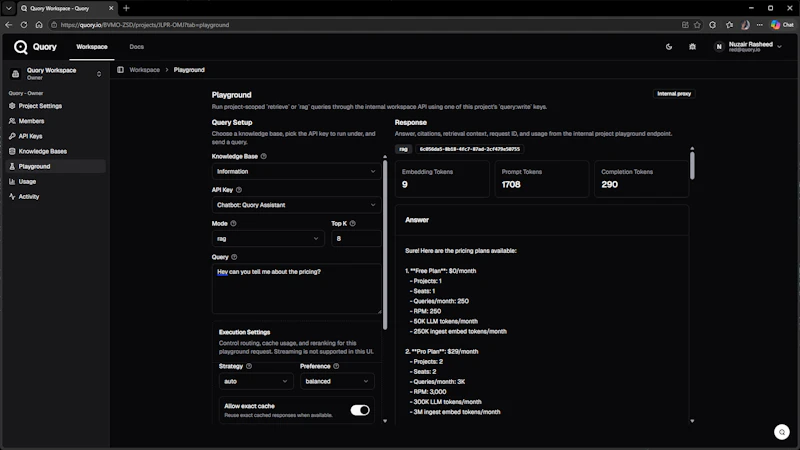Screen dimensions: 800x450
Task: Toggle Allow exact cache switch
Action: 360,410
